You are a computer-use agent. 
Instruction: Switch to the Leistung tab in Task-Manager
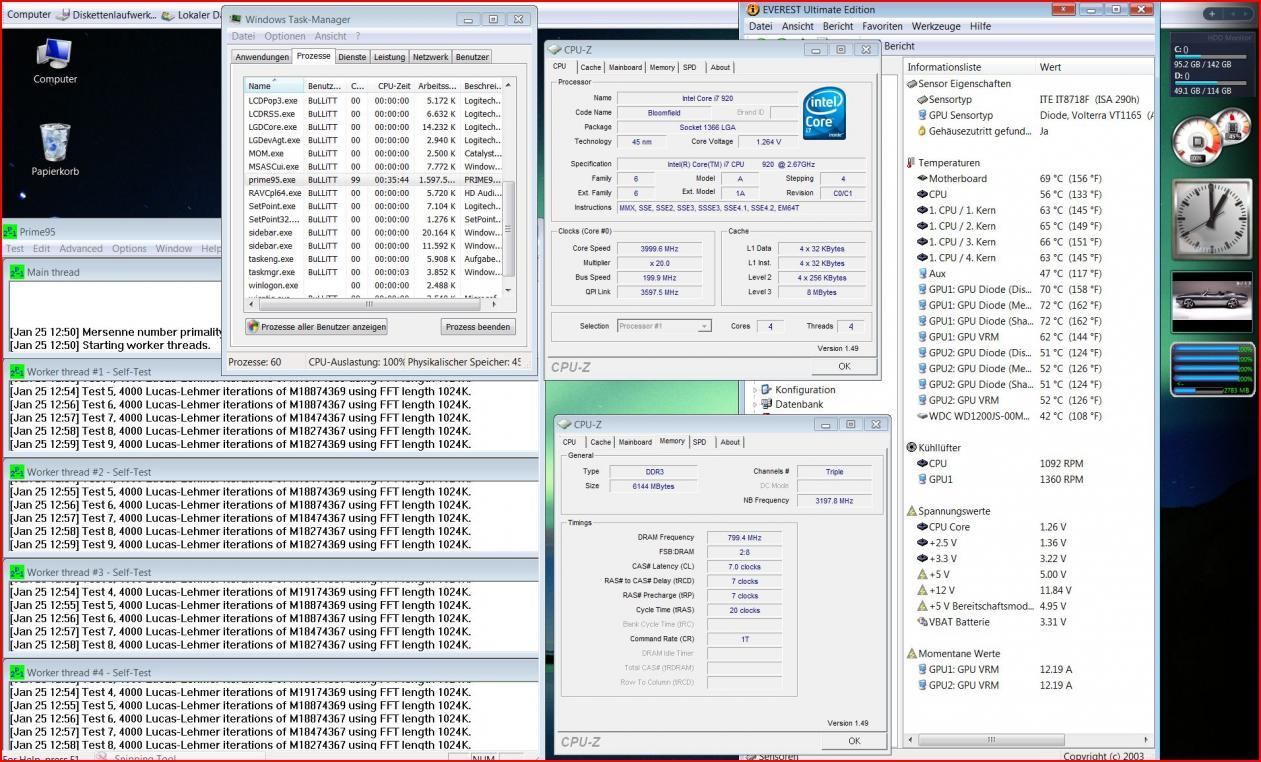(x=389, y=57)
